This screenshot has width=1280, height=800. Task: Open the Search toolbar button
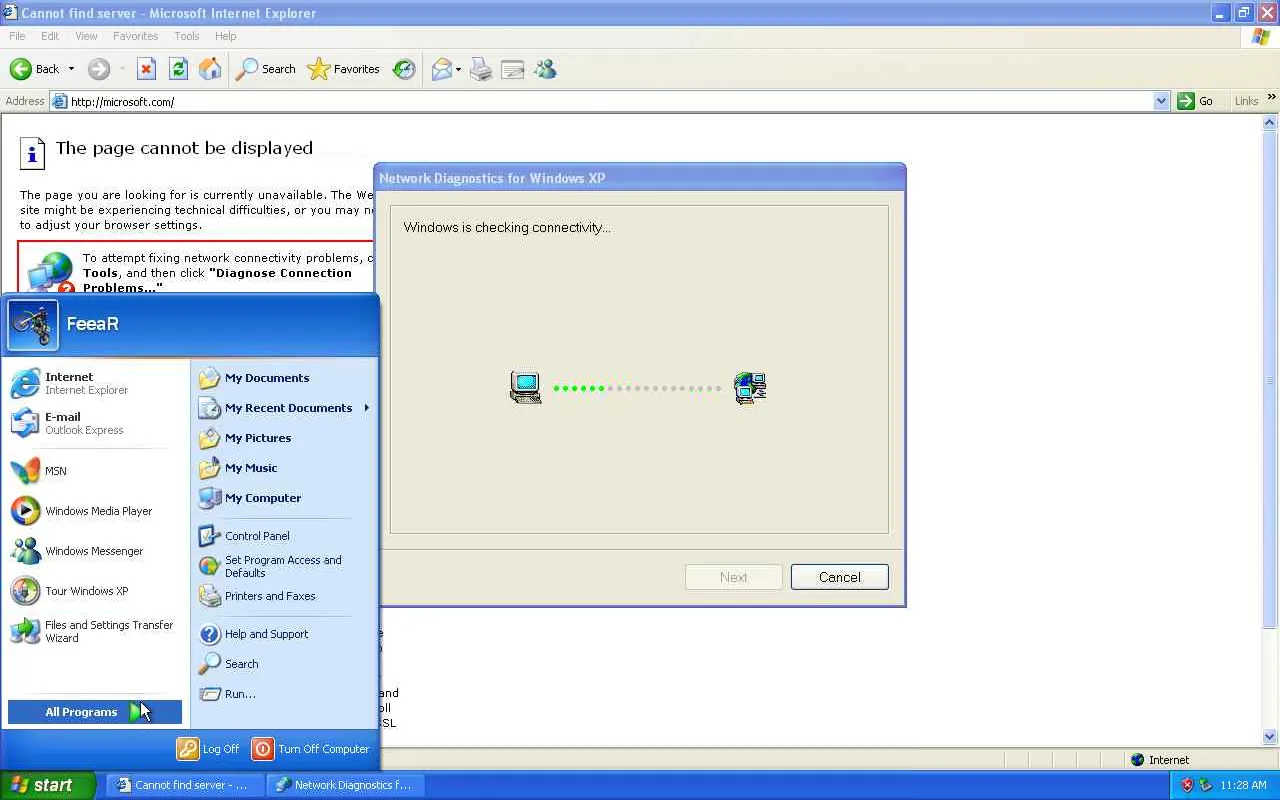(x=265, y=69)
